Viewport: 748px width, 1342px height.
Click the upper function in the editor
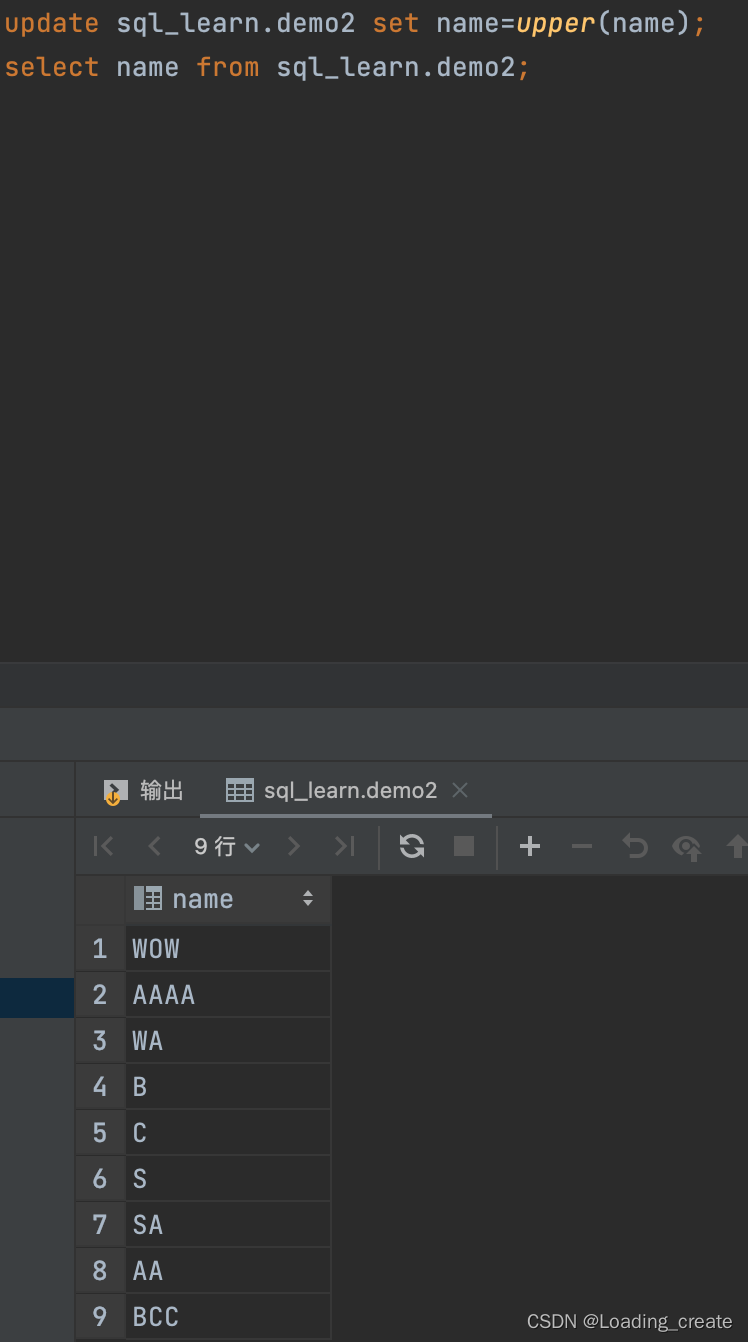pyautogui.click(x=556, y=24)
